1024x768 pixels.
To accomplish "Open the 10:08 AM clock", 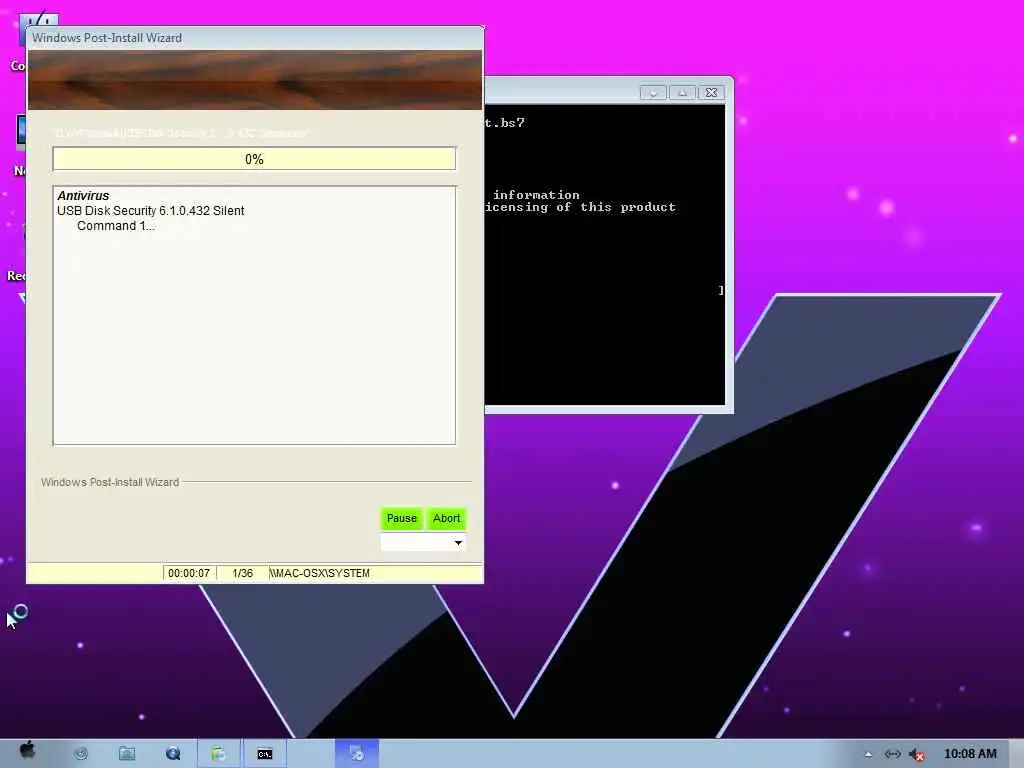I will 970,754.
